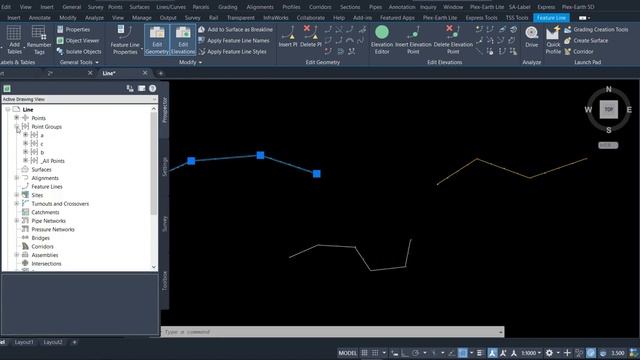Select the Insert PI tool
This screenshot has height=360, width=640.
point(288,36)
